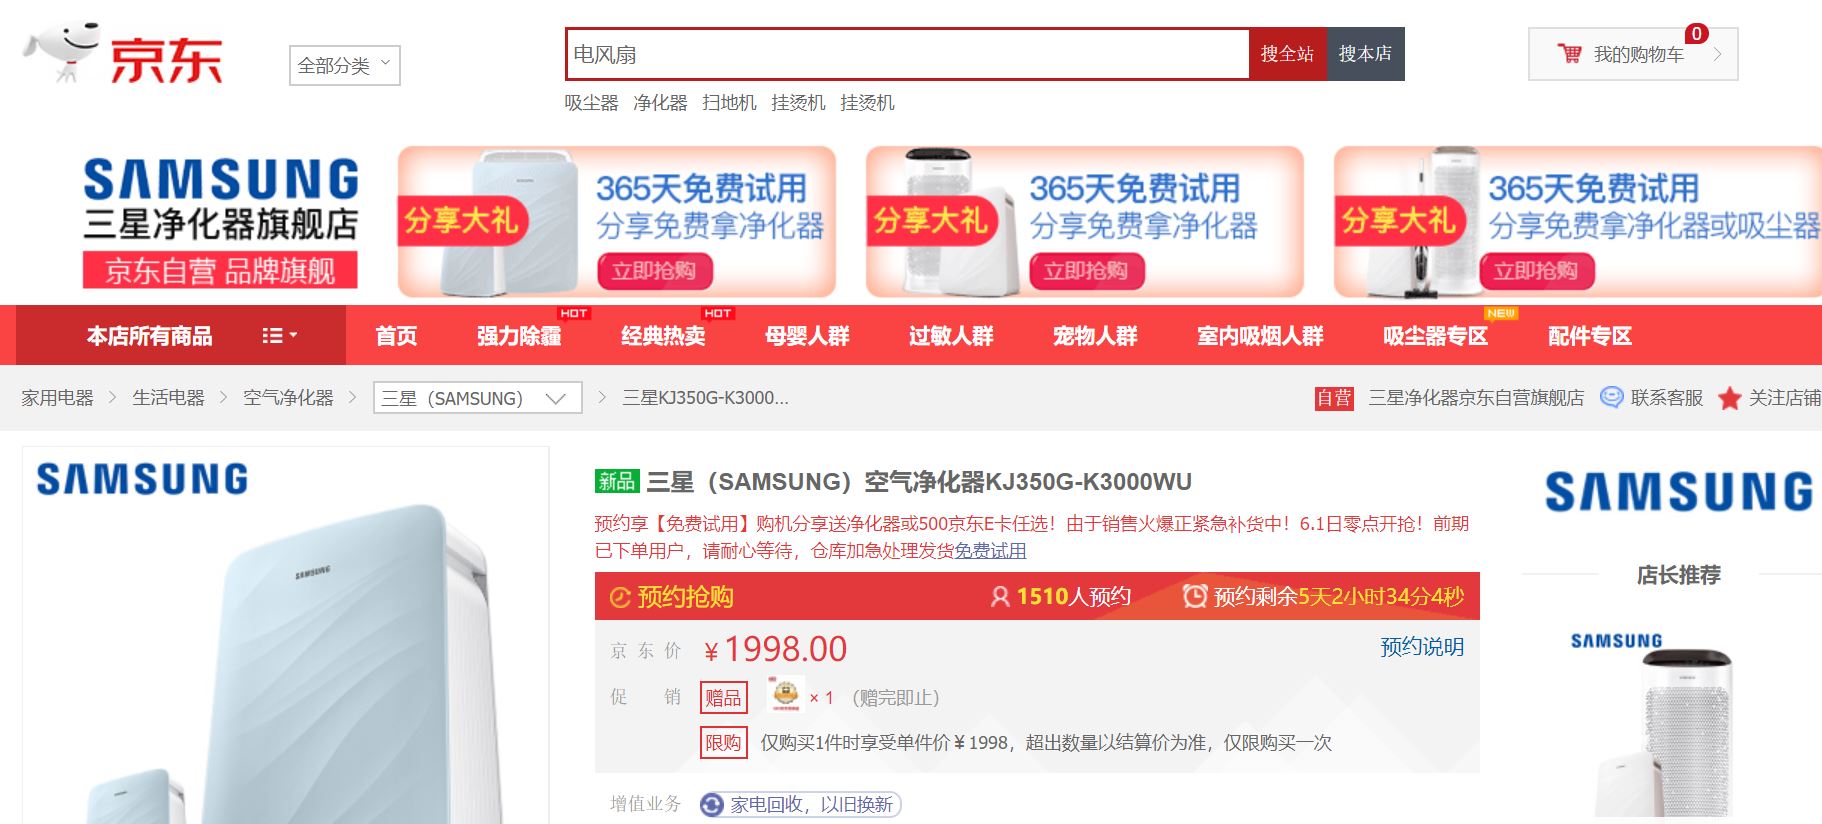Click the 净化器 hot search keyword
The height and width of the screenshot is (824, 1822).
[x=660, y=103]
